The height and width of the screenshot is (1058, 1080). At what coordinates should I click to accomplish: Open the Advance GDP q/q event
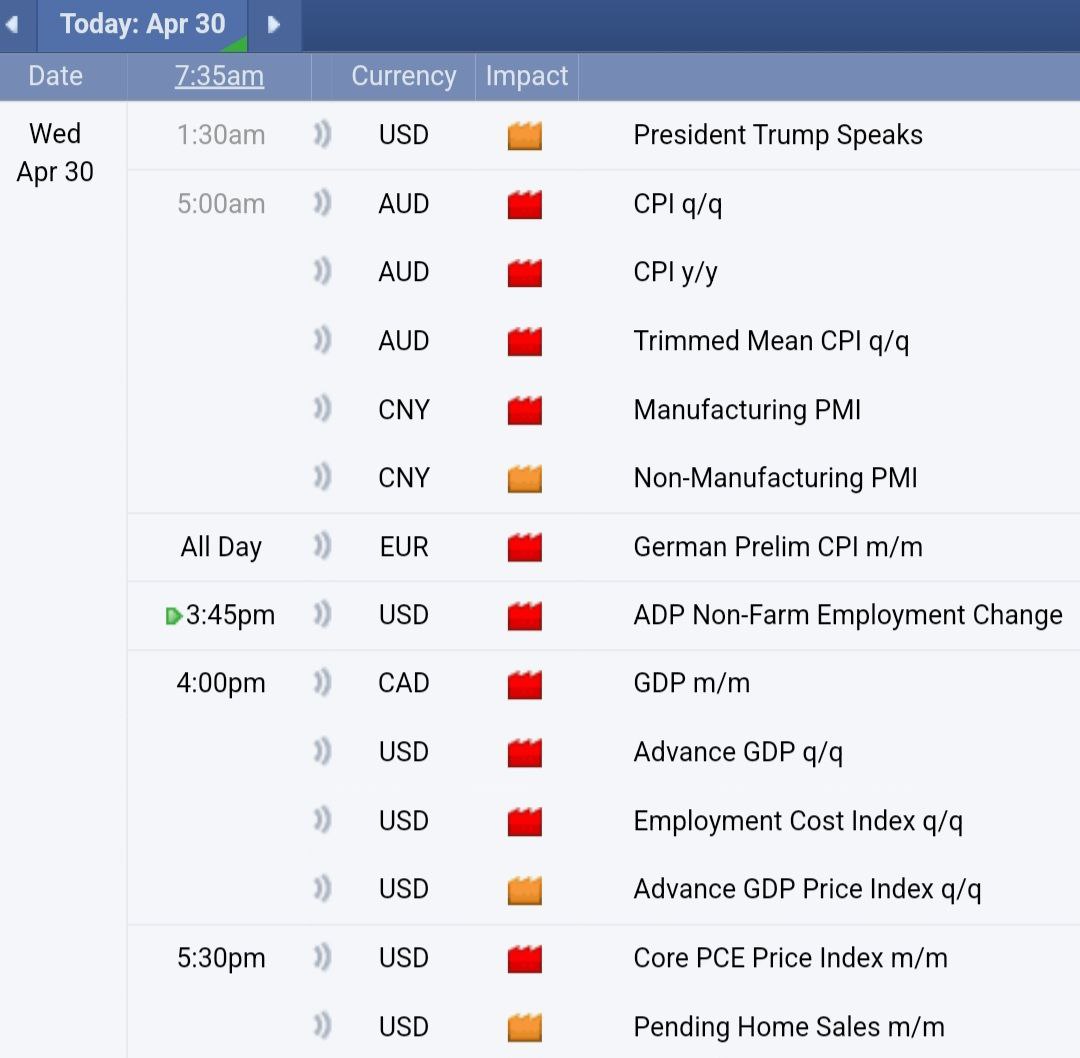pos(738,752)
